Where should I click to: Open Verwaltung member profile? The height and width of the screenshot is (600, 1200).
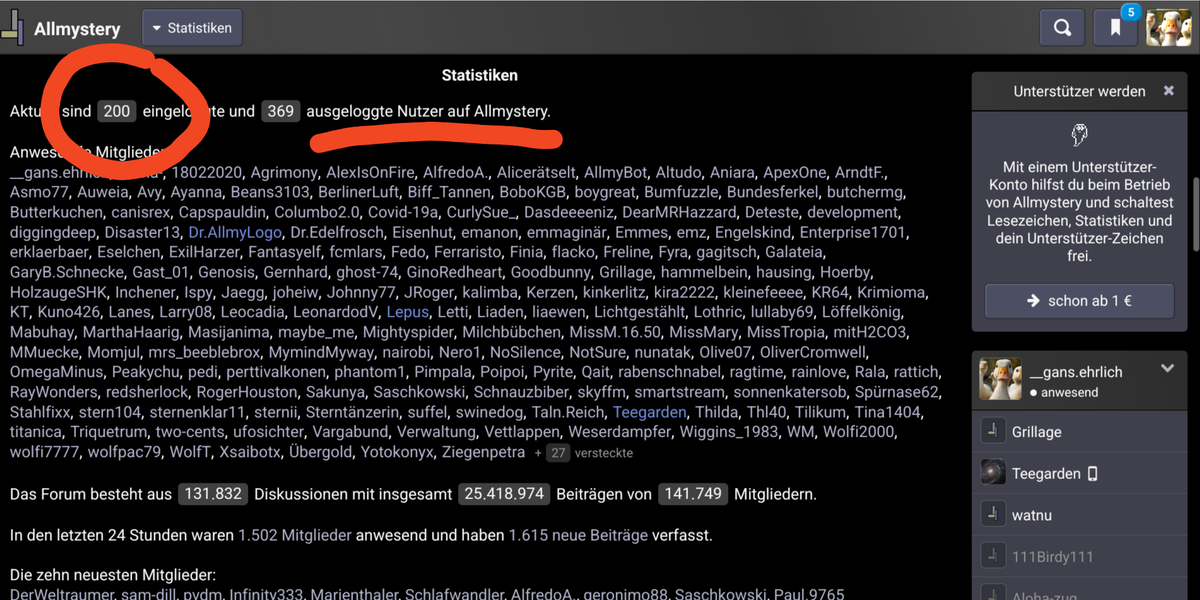[x=434, y=432]
